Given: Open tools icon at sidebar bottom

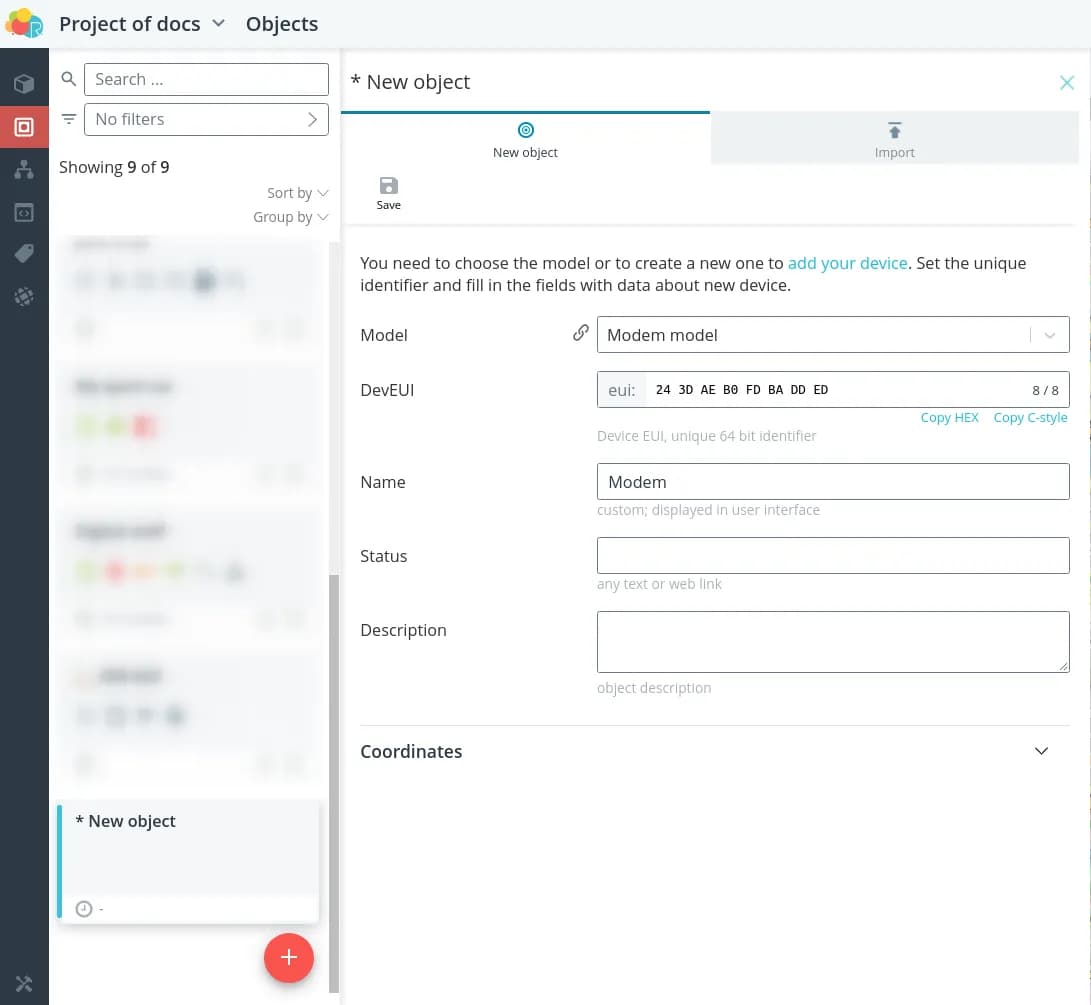Looking at the screenshot, I should (24, 984).
